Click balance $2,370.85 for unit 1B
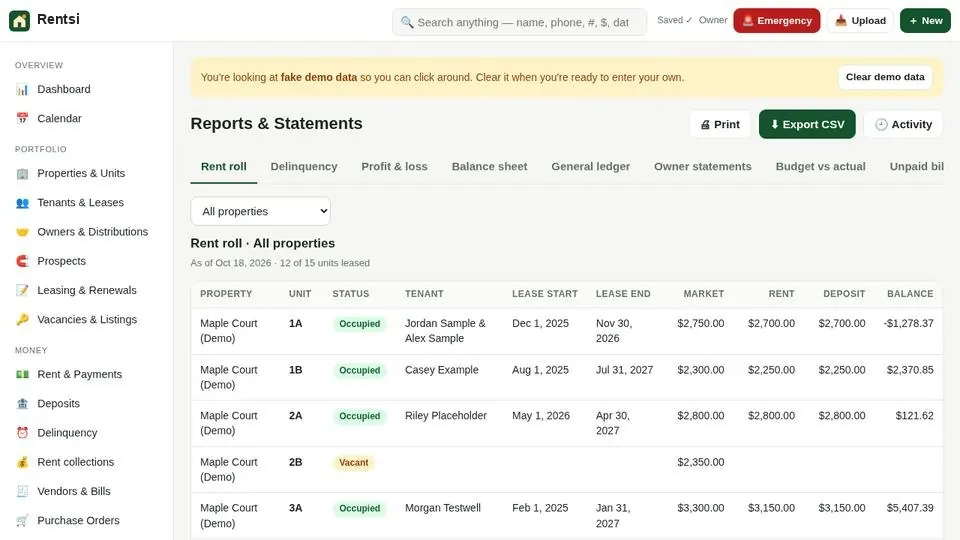 [910, 370]
